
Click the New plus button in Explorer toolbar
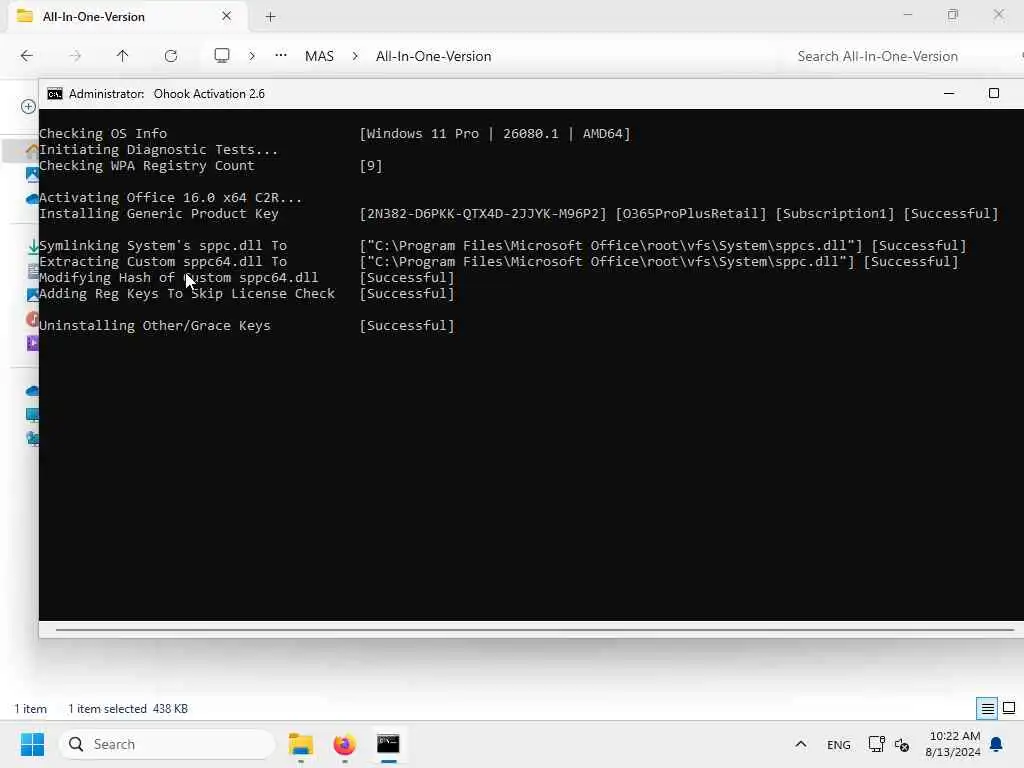click(28, 106)
